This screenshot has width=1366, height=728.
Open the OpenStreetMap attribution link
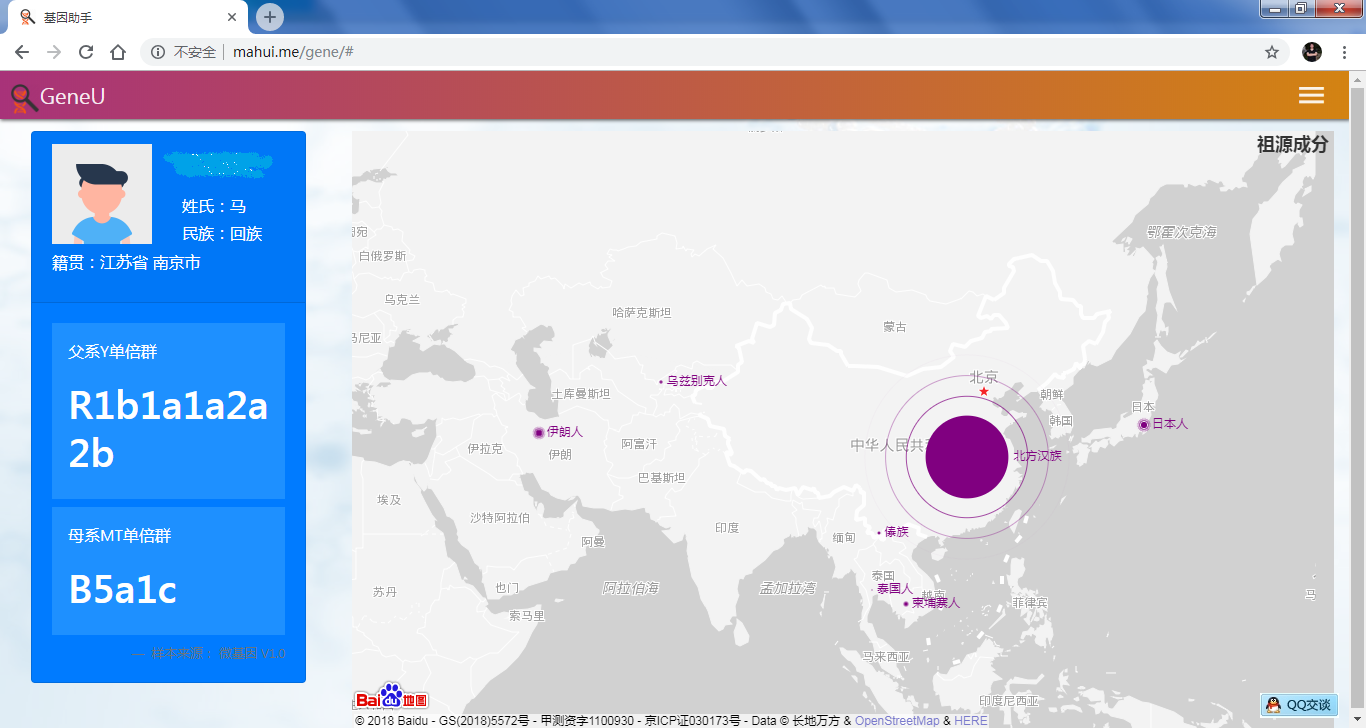[896, 720]
